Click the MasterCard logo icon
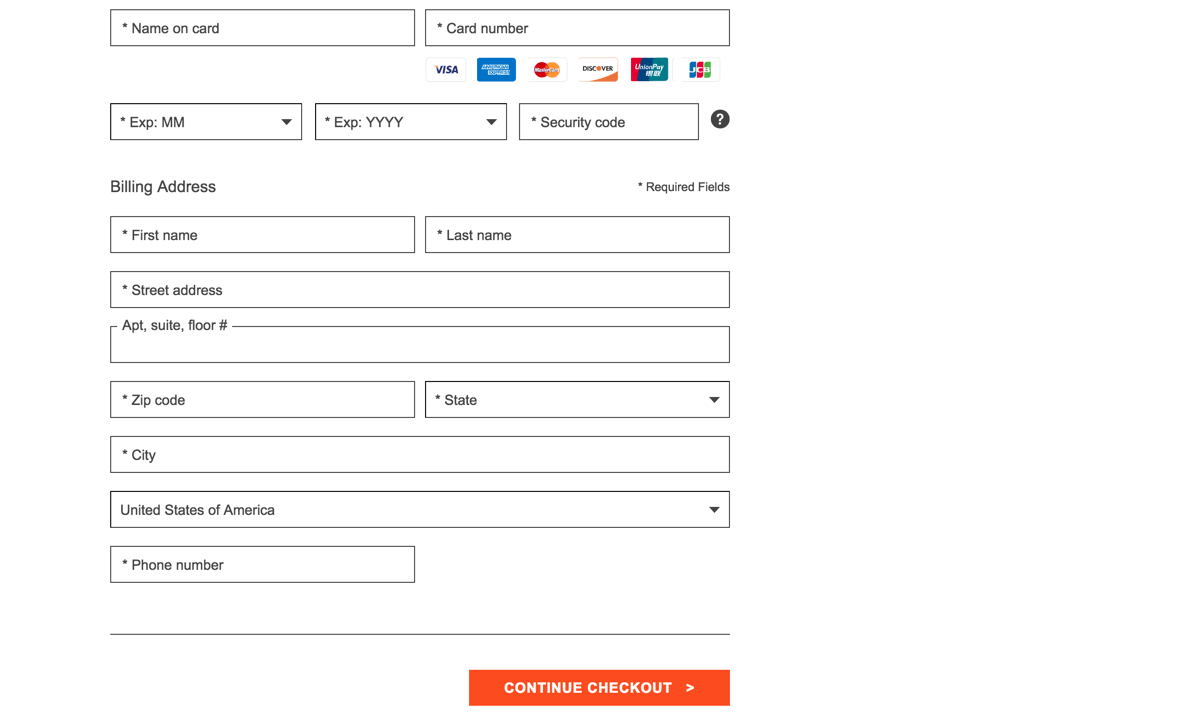 pyautogui.click(x=547, y=69)
